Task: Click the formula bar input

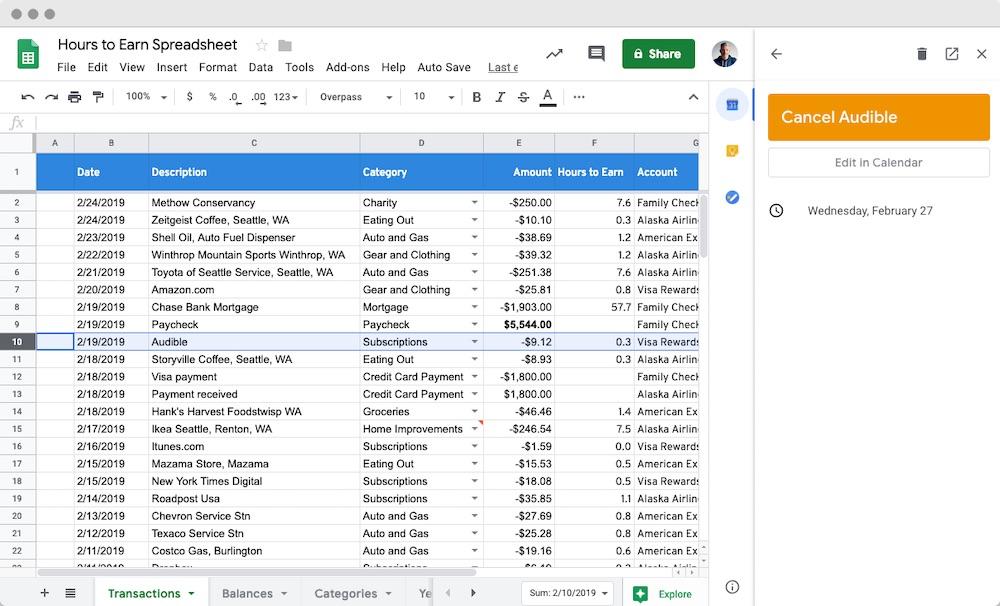Action: (371, 122)
